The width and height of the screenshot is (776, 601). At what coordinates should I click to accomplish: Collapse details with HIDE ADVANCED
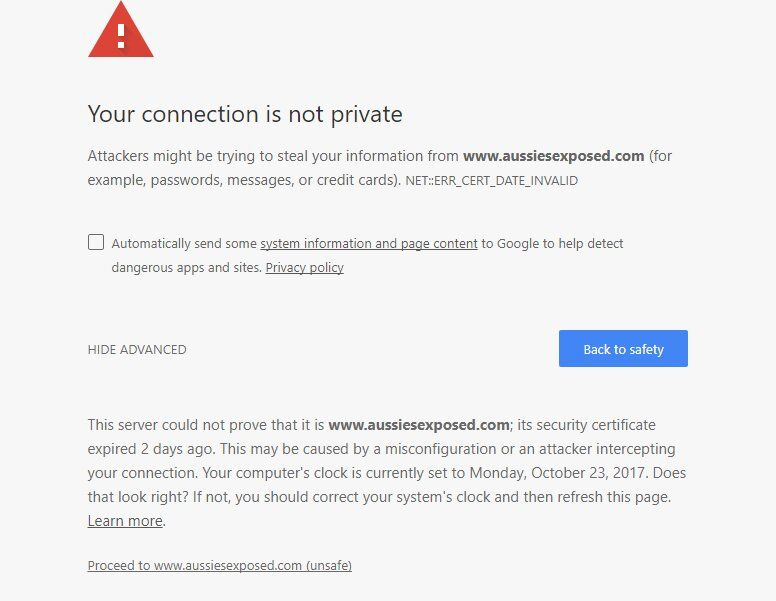[137, 350]
